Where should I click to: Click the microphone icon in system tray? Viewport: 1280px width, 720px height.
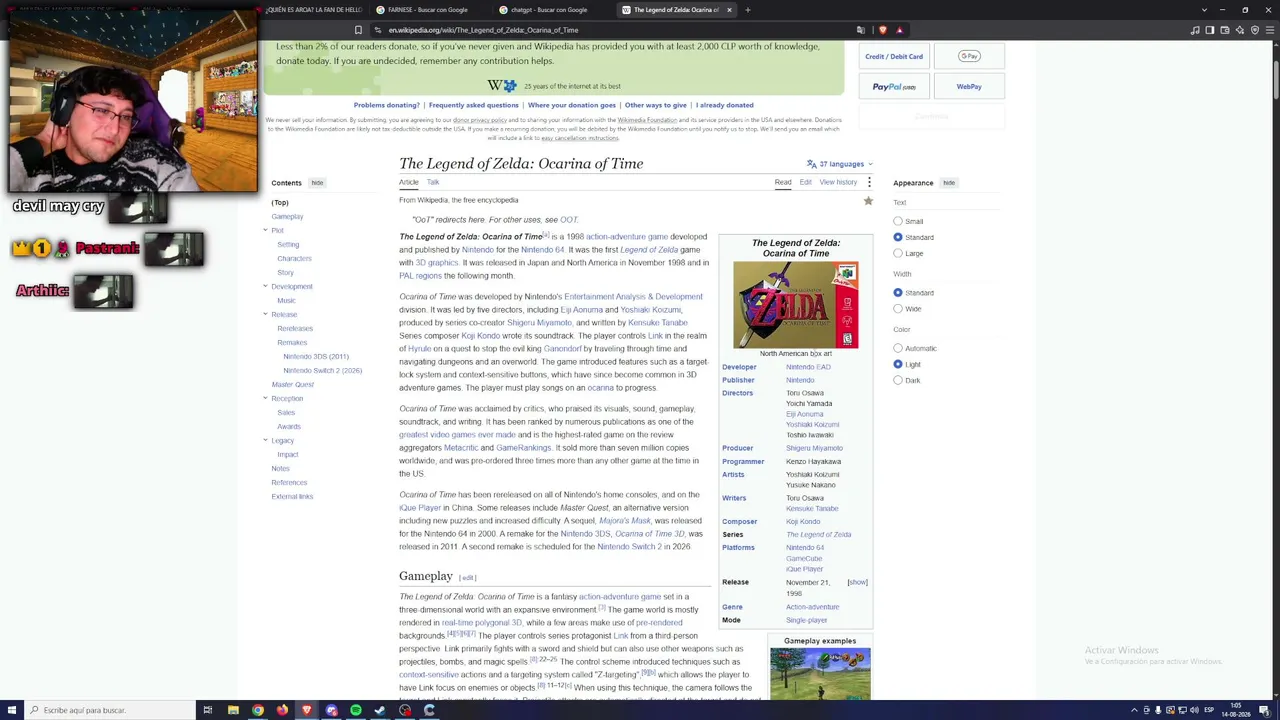[1158, 710]
